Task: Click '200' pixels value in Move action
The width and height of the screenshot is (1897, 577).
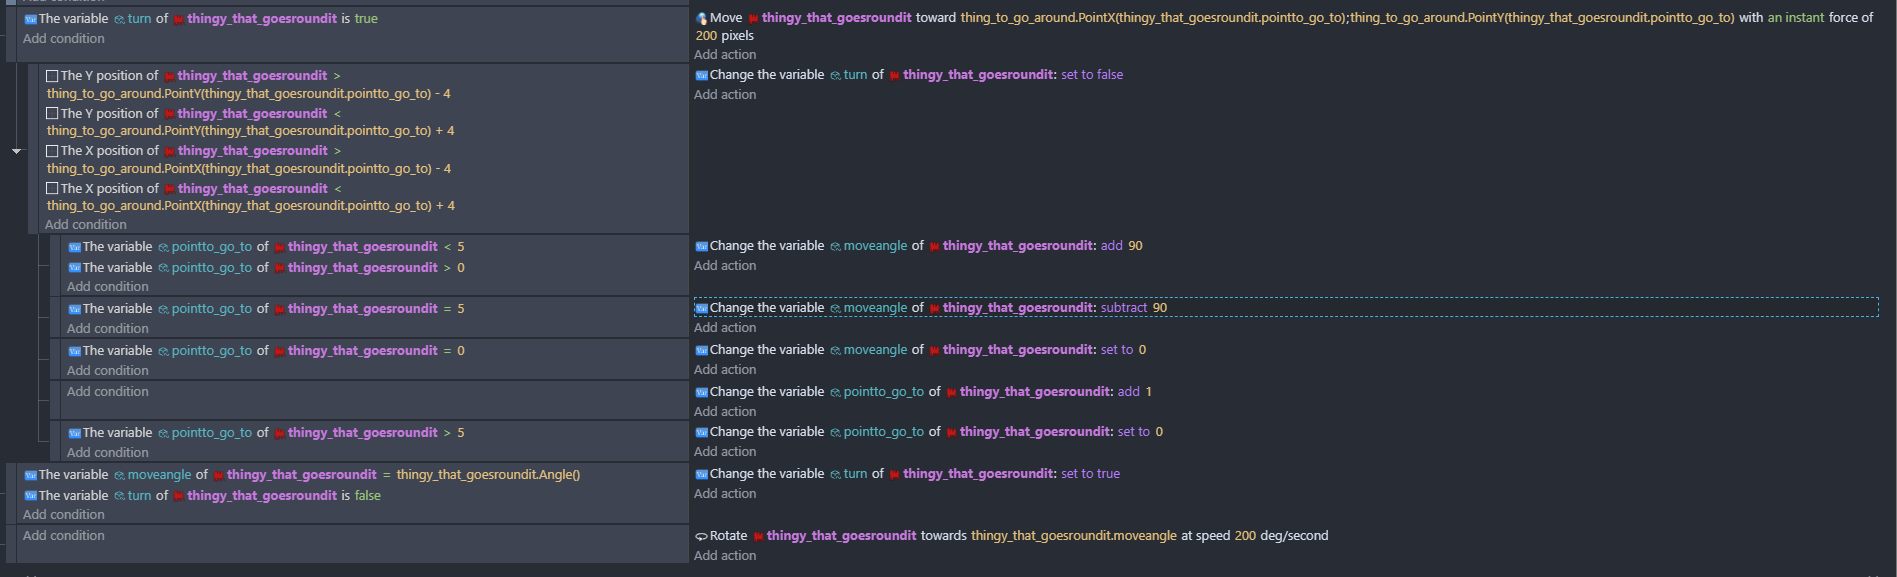Action: (x=706, y=36)
